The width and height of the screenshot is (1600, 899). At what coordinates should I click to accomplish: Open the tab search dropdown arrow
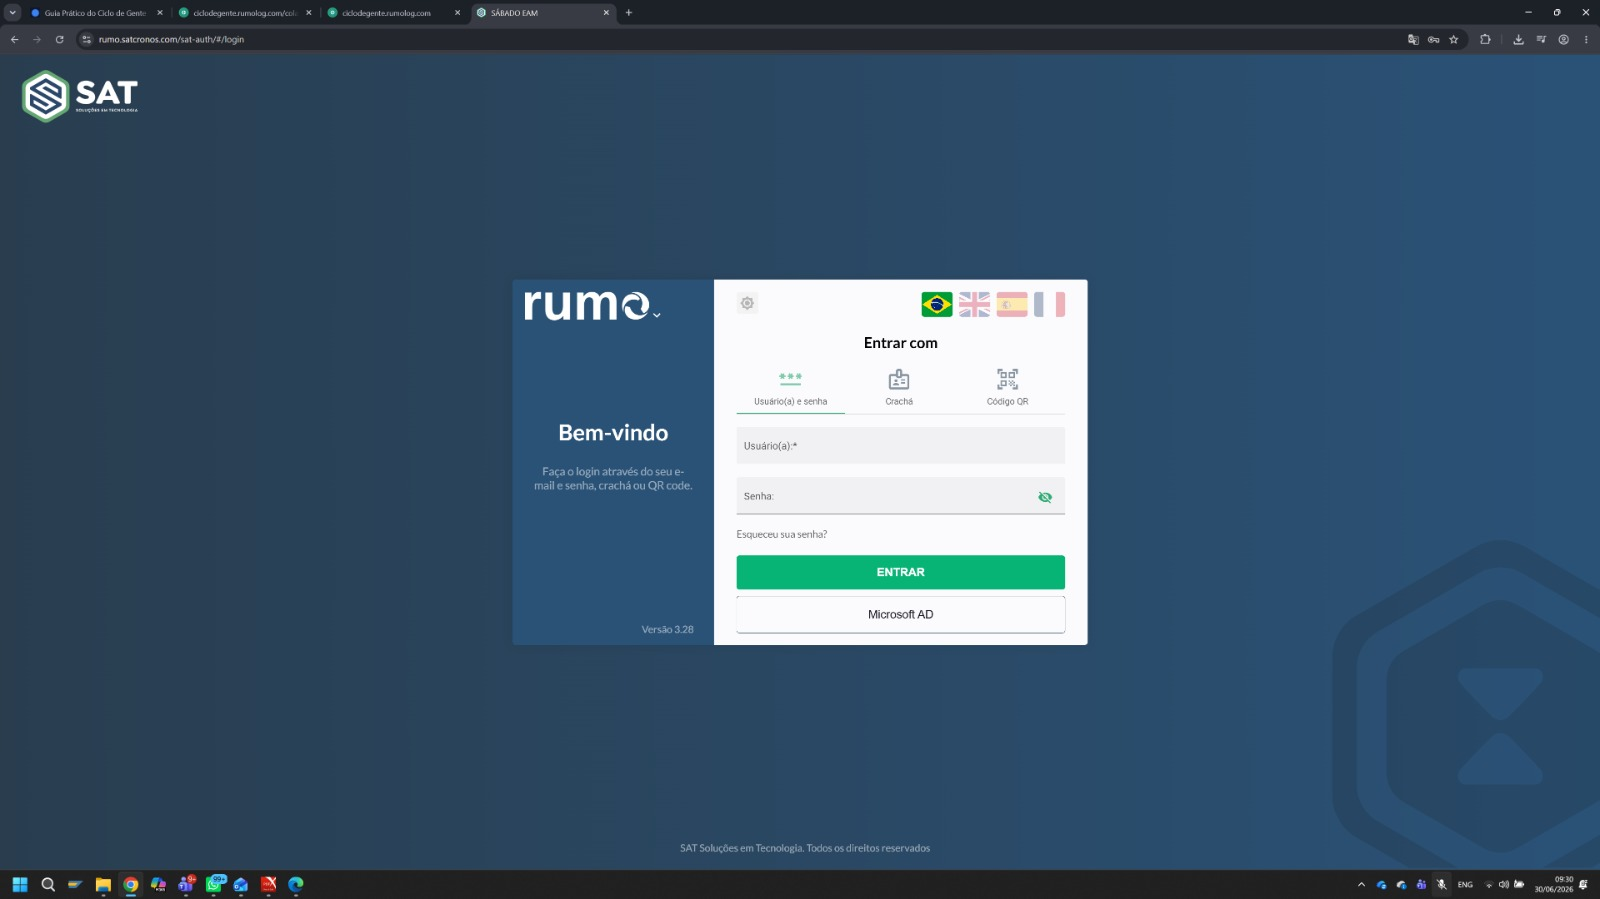pos(13,13)
